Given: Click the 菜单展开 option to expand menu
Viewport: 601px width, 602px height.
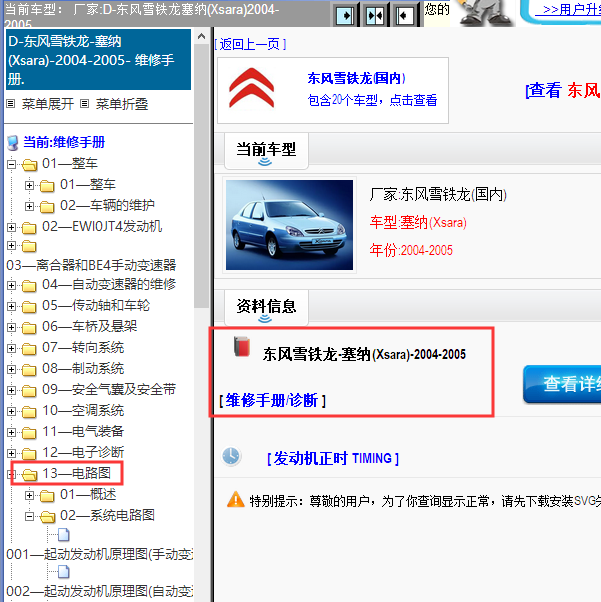Looking at the screenshot, I should click(x=47, y=103).
